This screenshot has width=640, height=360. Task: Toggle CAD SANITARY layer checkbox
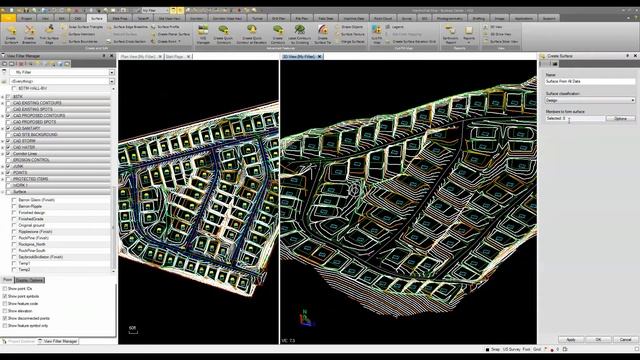[8, 128]
